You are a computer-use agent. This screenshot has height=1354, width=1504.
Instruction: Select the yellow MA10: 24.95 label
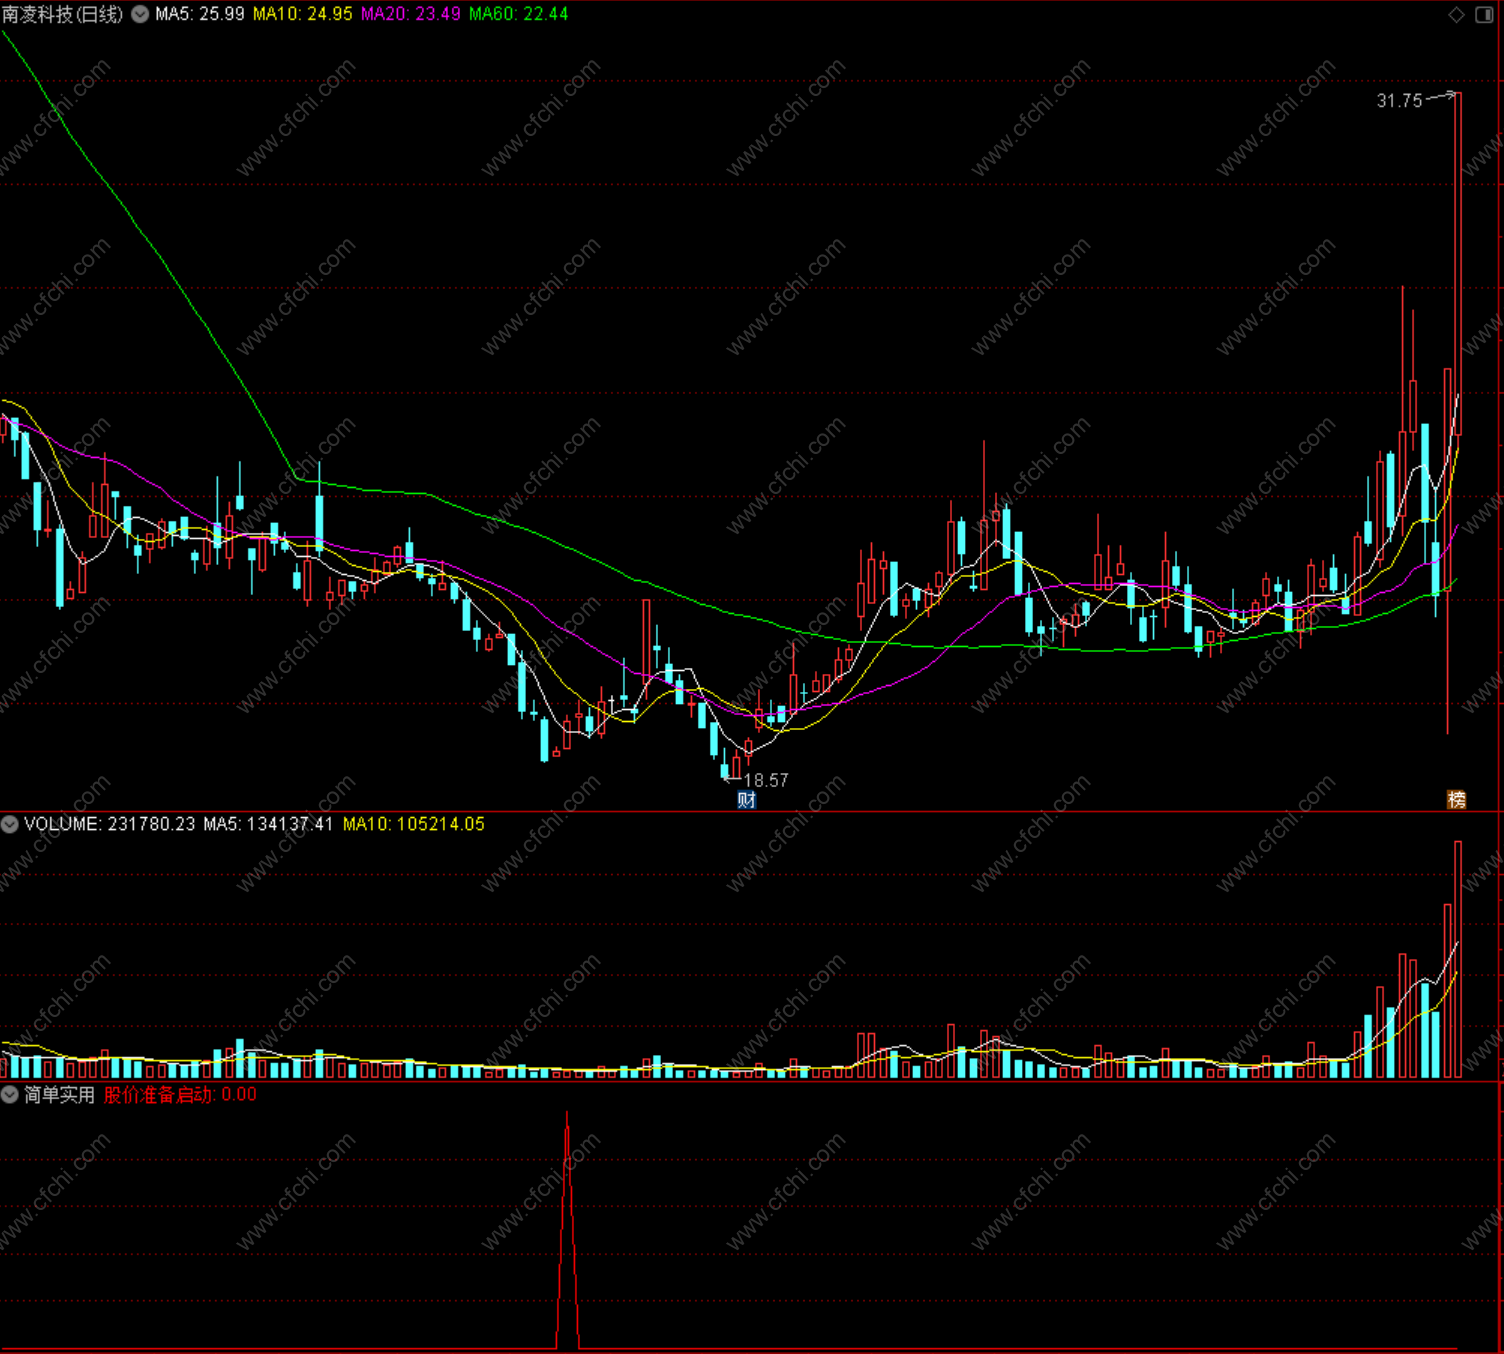(303, 14)
